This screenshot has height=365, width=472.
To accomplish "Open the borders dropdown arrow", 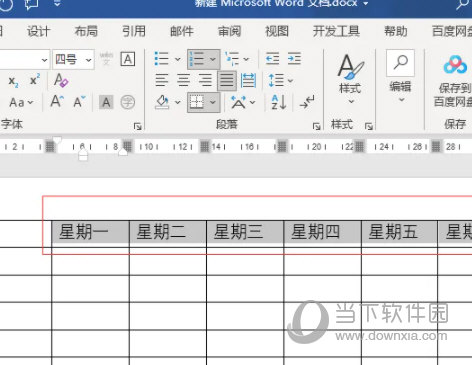I will tap(213, 102).
